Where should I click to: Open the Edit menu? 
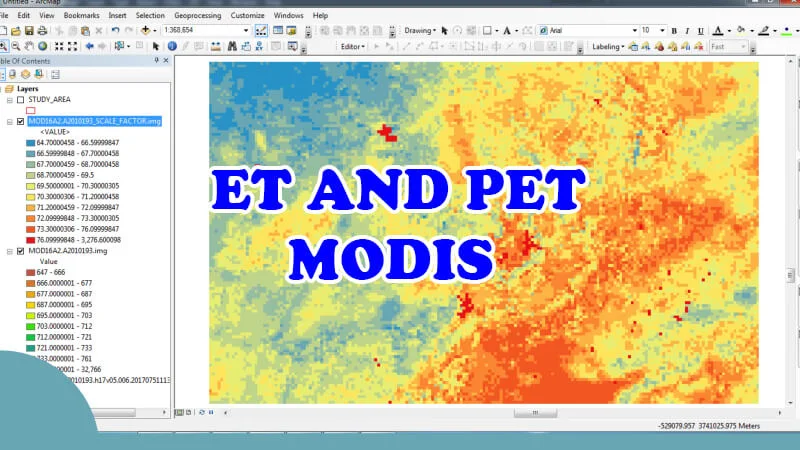23,15
